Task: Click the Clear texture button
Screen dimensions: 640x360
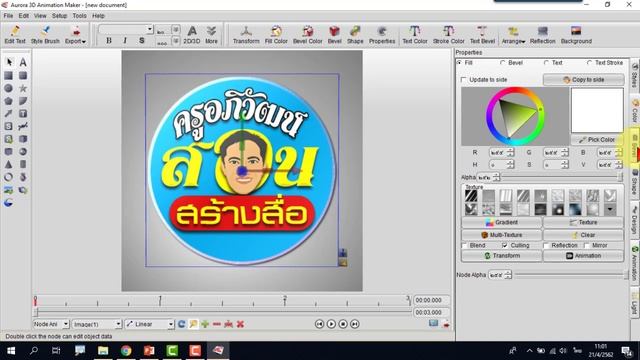Action: pos(583,235)
